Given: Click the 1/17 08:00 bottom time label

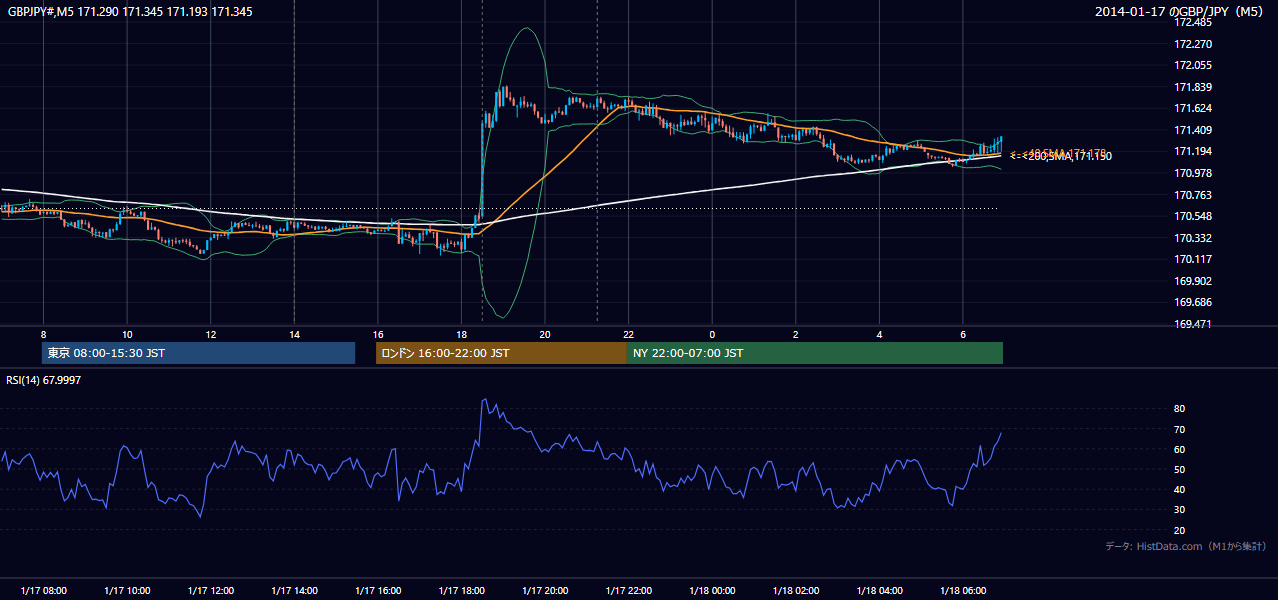Looking at the screenshot, I should [43, 590].
